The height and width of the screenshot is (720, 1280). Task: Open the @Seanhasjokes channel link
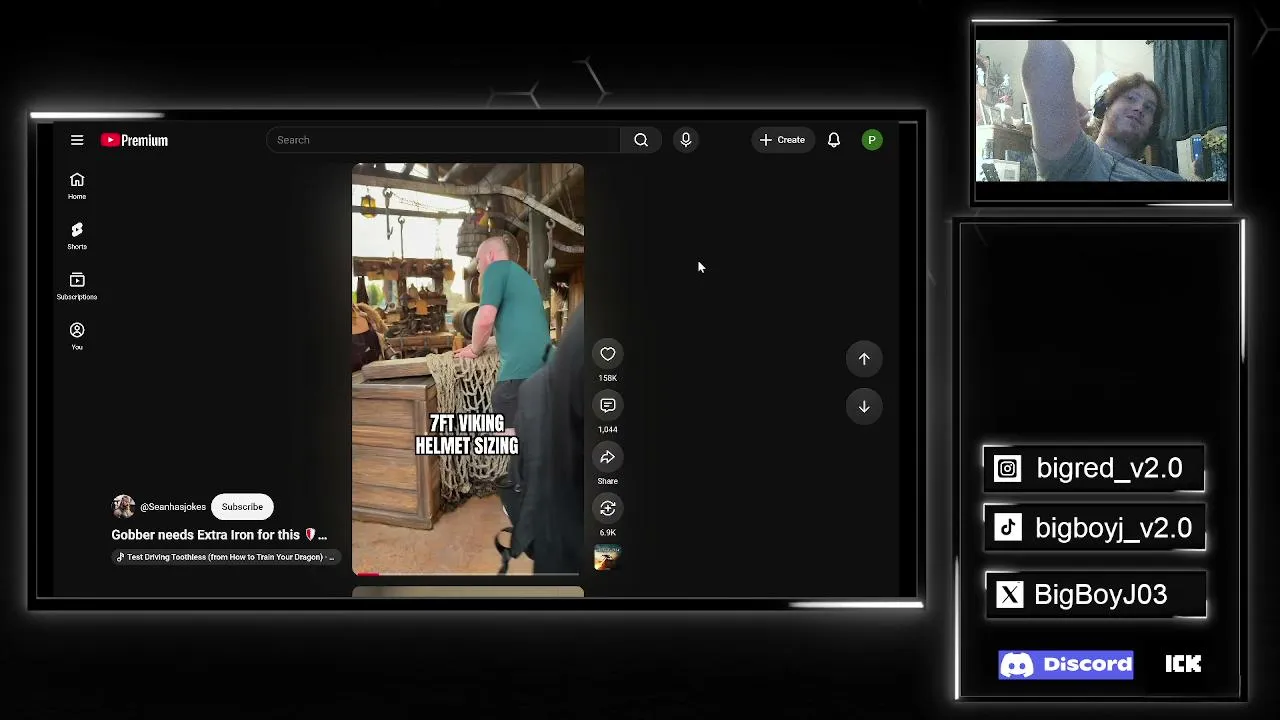(173, 507)
